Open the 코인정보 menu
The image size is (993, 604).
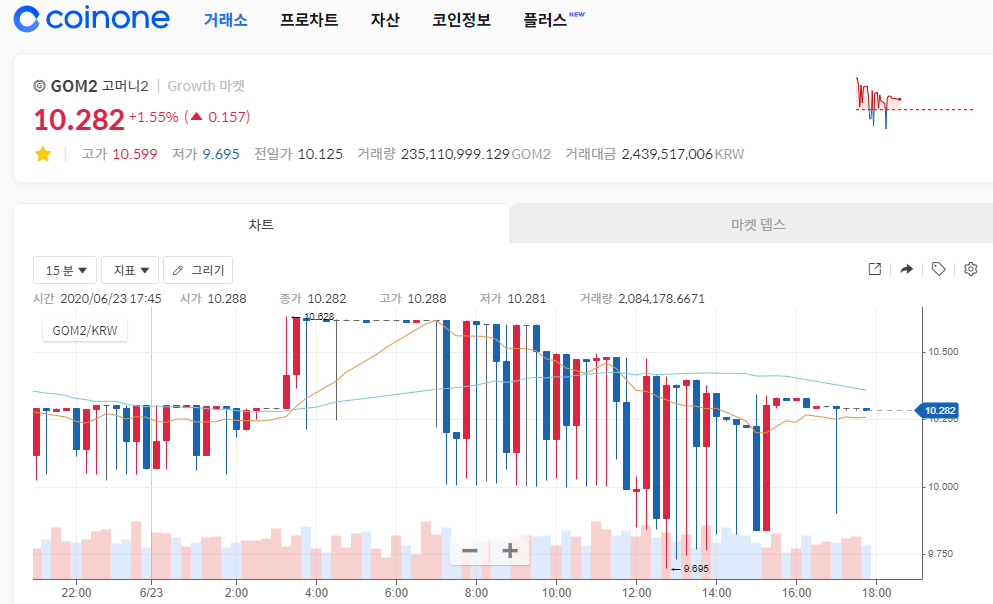coord(461,20)
